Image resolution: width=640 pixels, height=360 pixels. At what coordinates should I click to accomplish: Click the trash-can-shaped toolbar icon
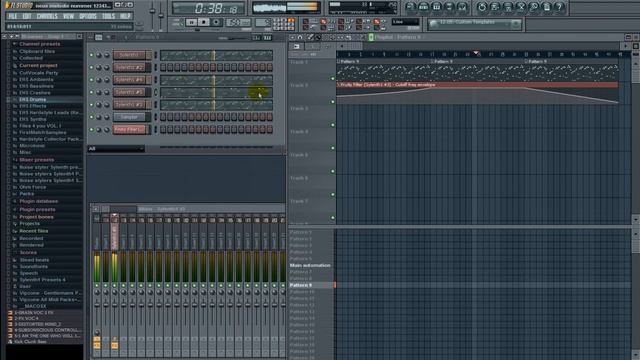click(x=547, y=7)
